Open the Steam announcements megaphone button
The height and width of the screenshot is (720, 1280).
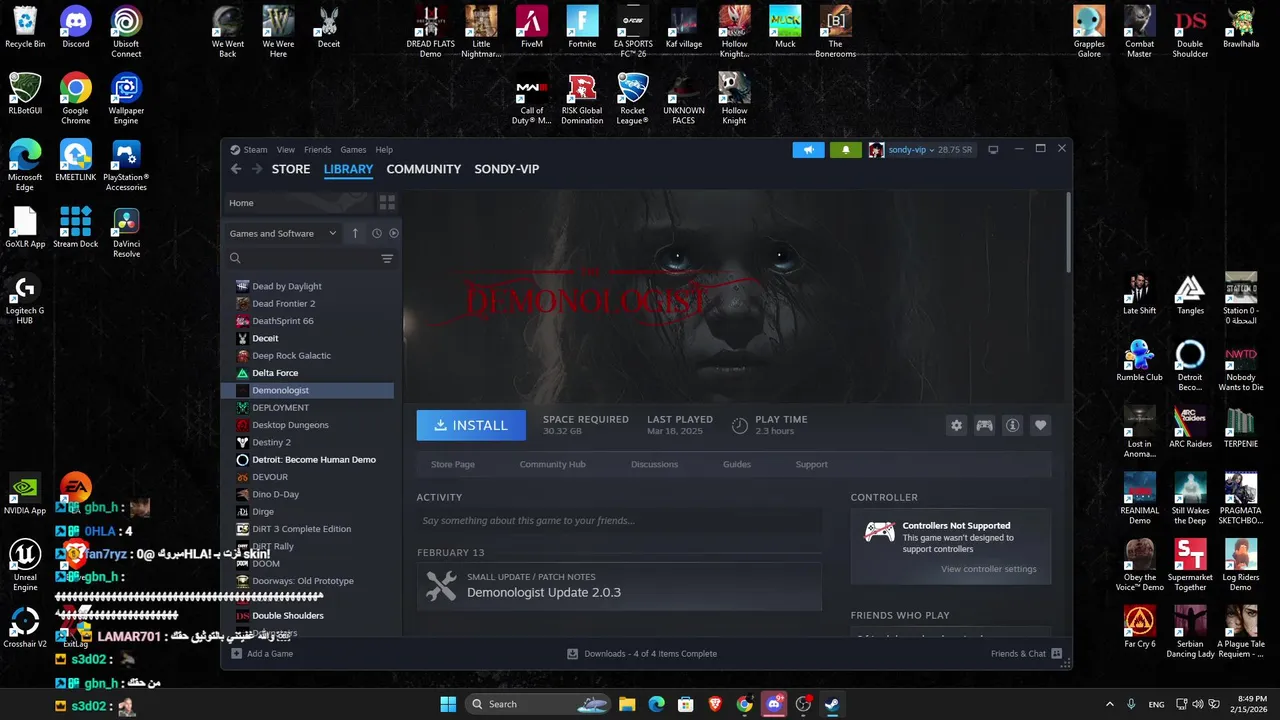[x=809, y=150]
